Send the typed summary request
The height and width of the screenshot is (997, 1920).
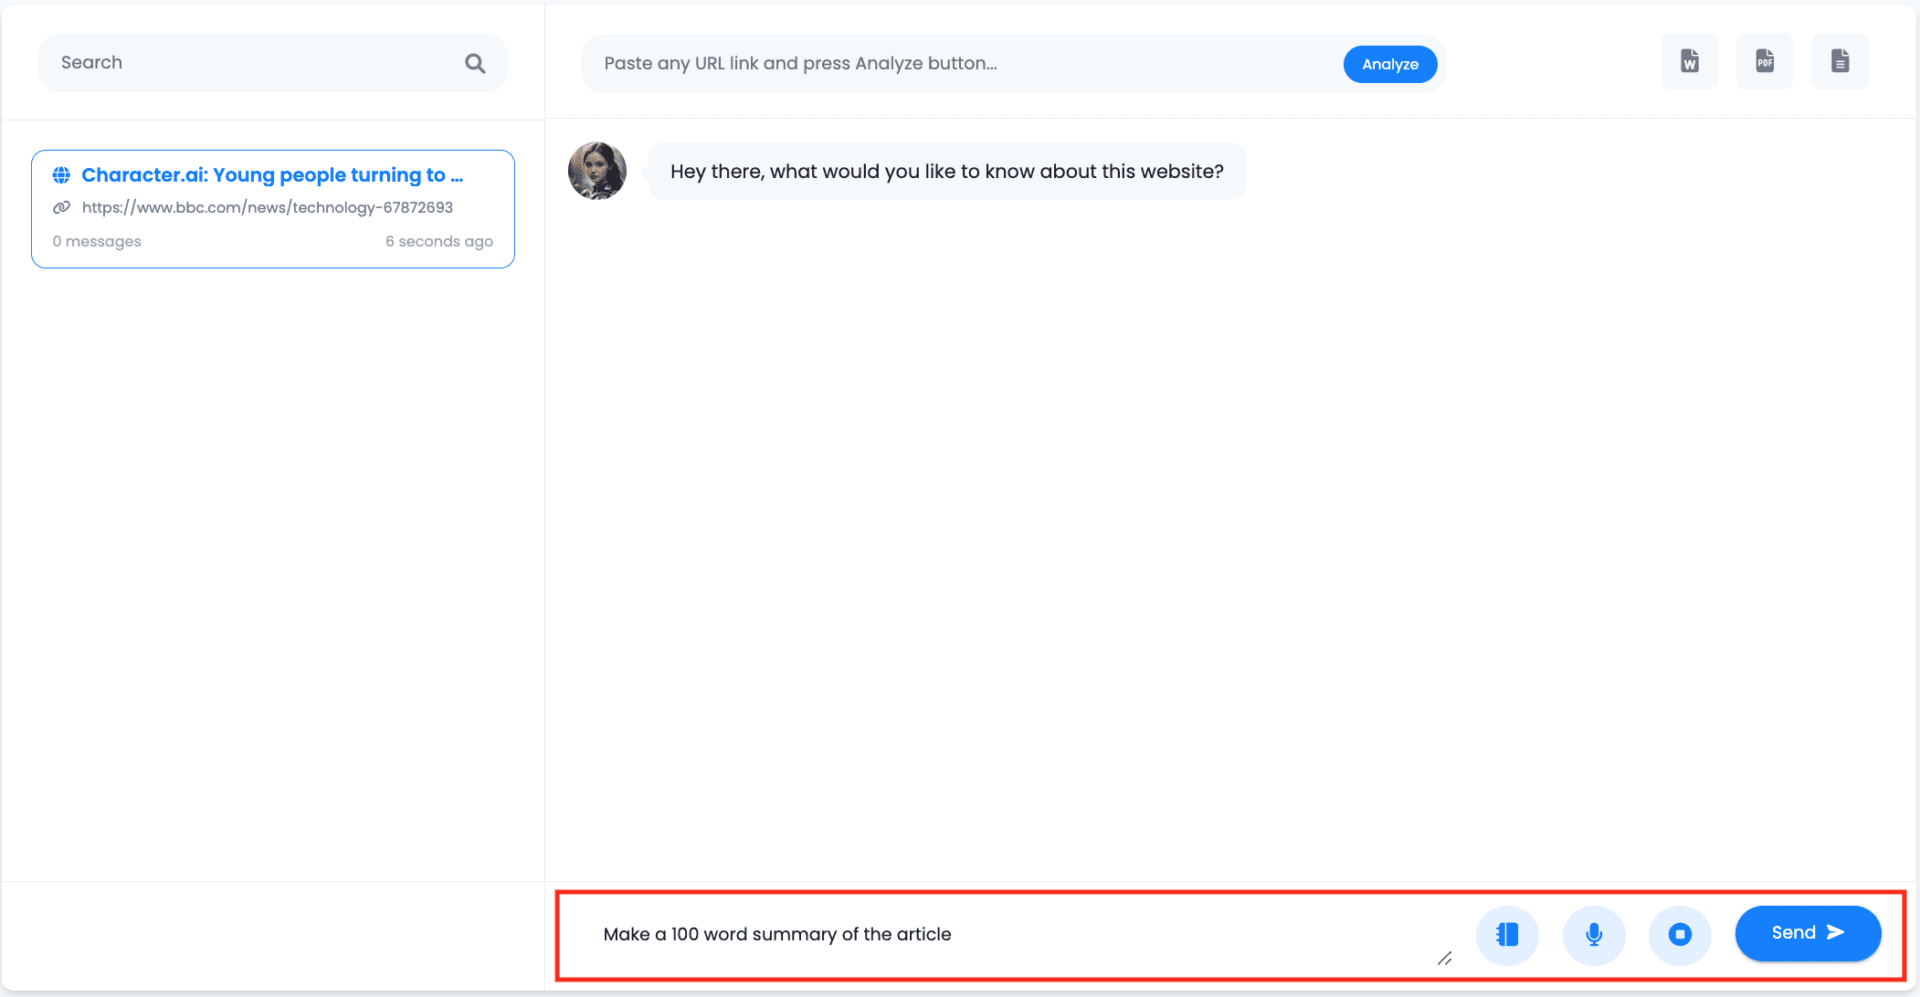pyautogui.click(x=1807, y=933)
